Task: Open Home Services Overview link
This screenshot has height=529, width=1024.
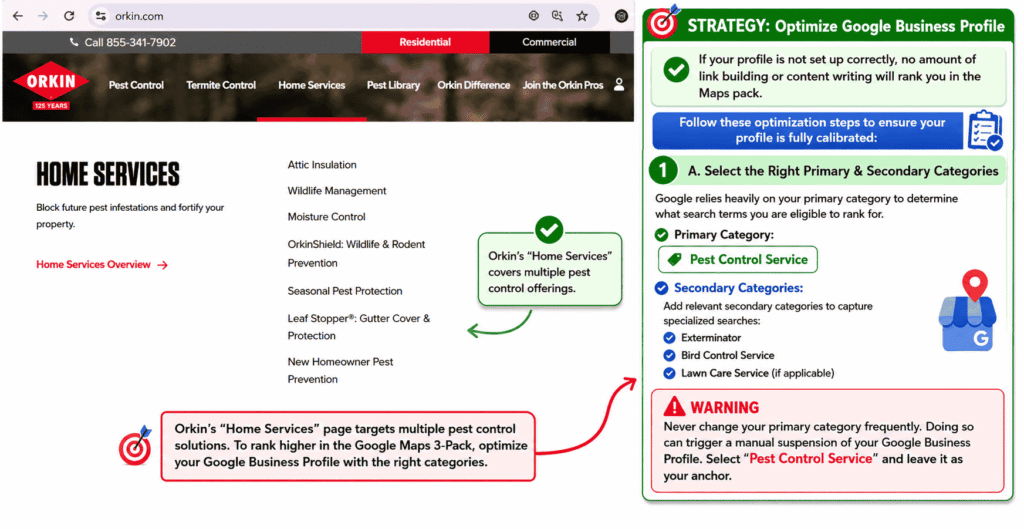Action: click(93, 264)
